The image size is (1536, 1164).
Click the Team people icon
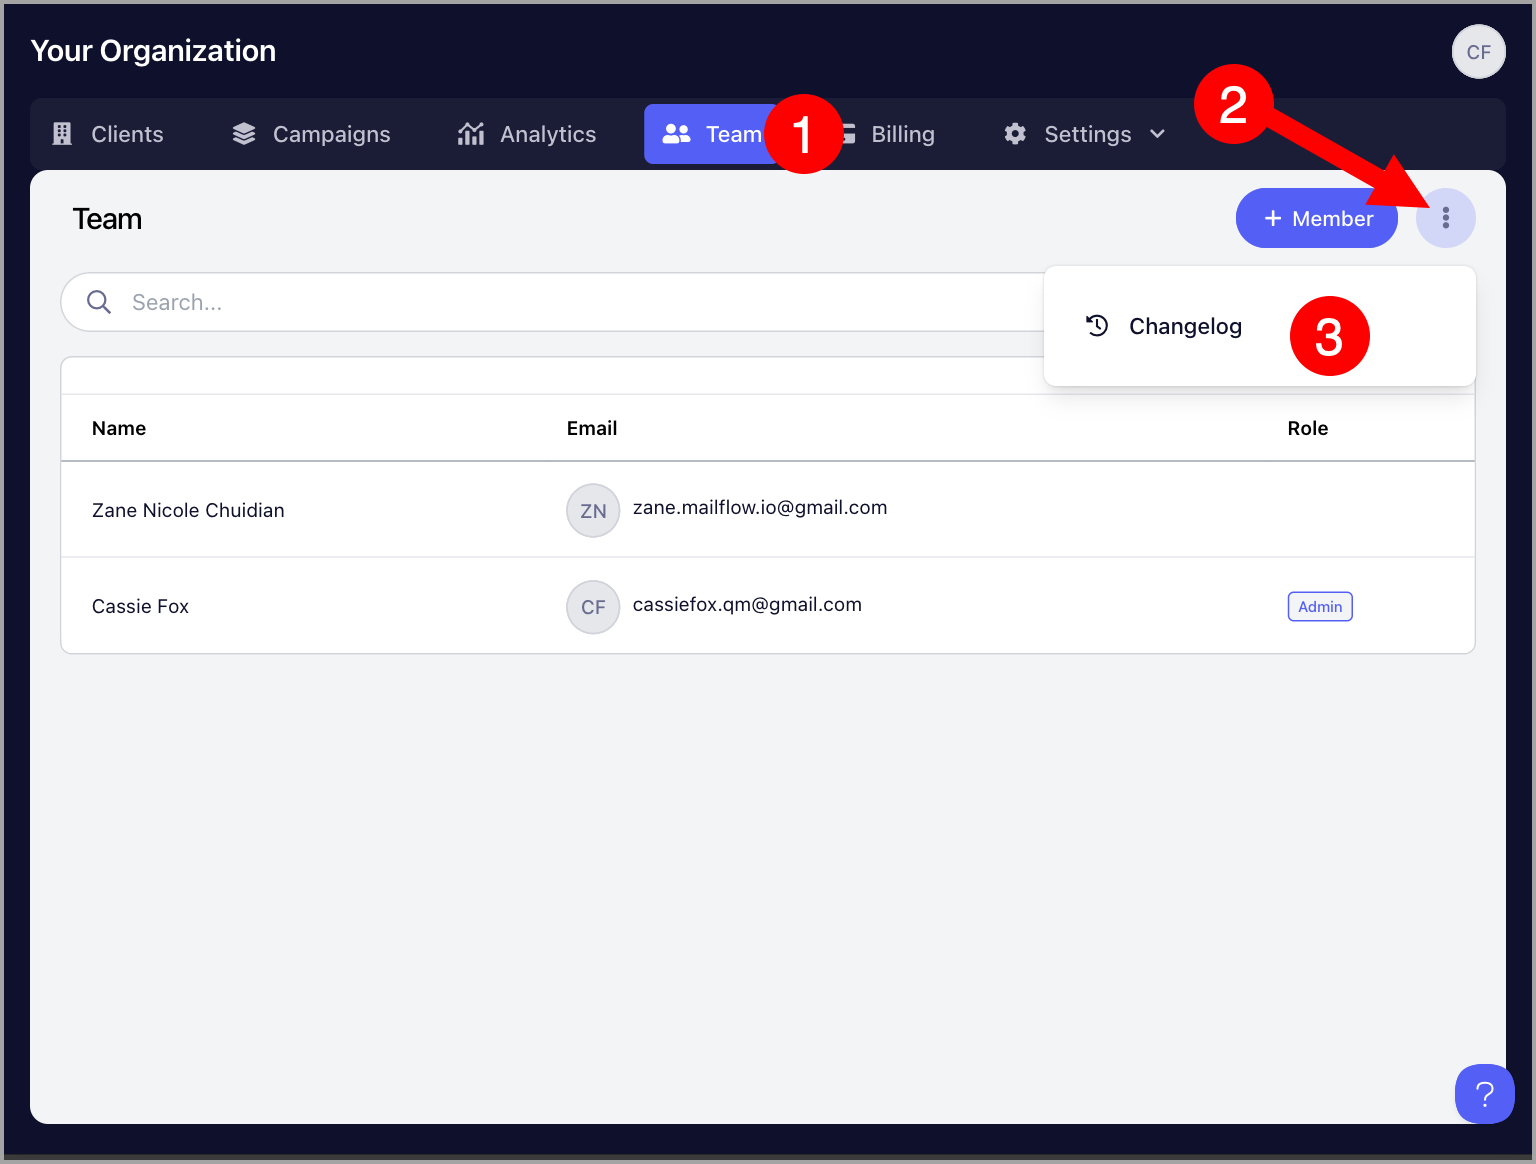[x=677, y=134]
